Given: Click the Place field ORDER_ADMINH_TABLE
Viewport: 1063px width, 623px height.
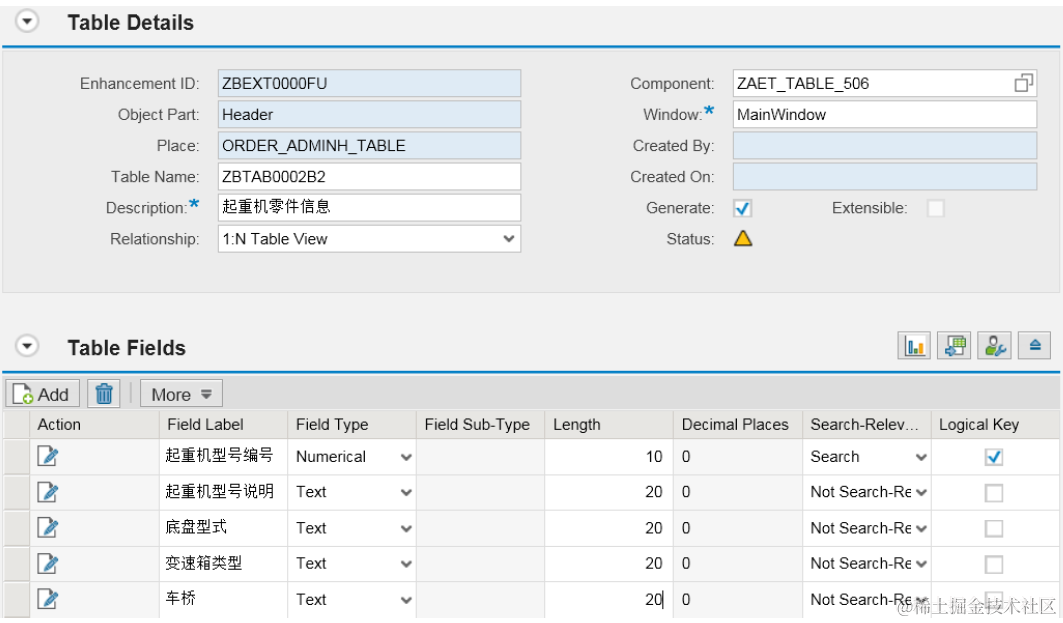Looking at the screenshot, I should [x=369, y=146].
